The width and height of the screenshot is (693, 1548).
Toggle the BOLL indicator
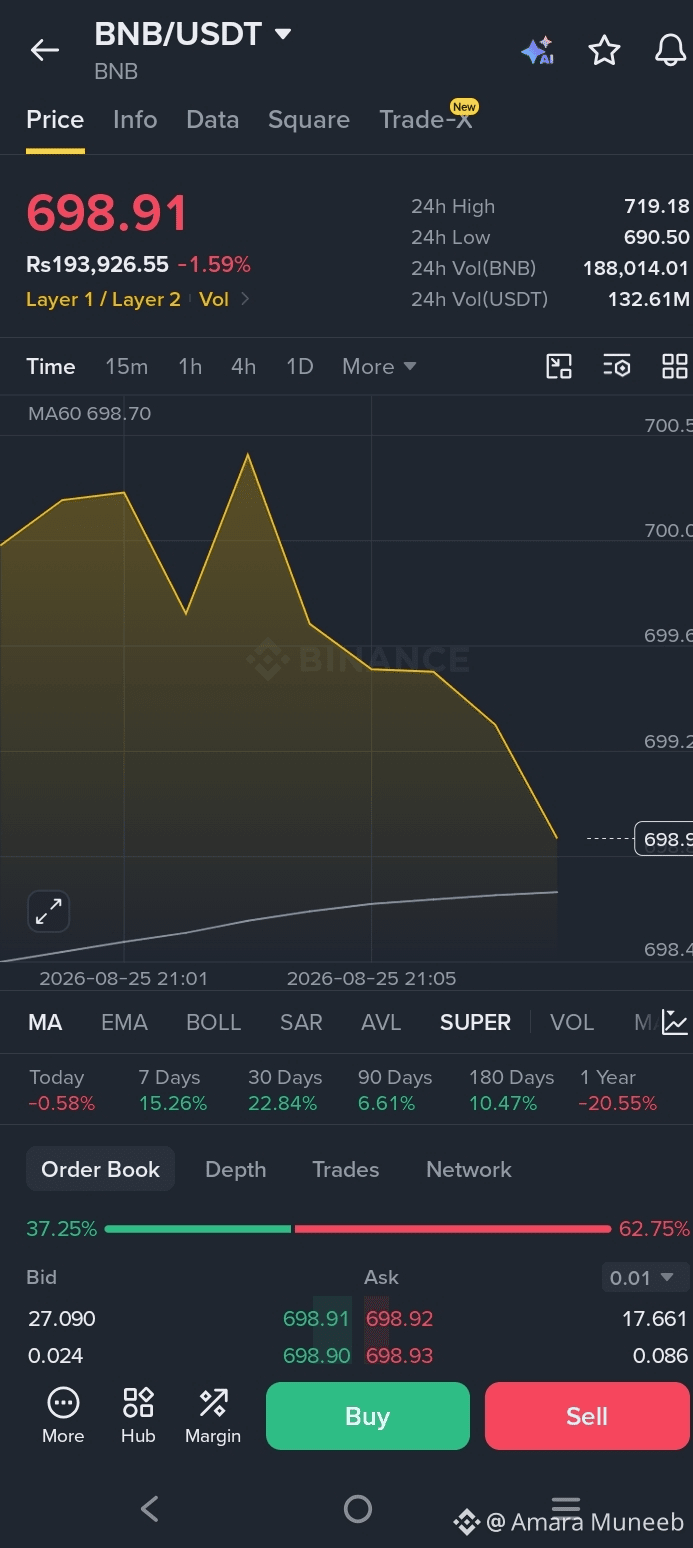click(214, 1022)
